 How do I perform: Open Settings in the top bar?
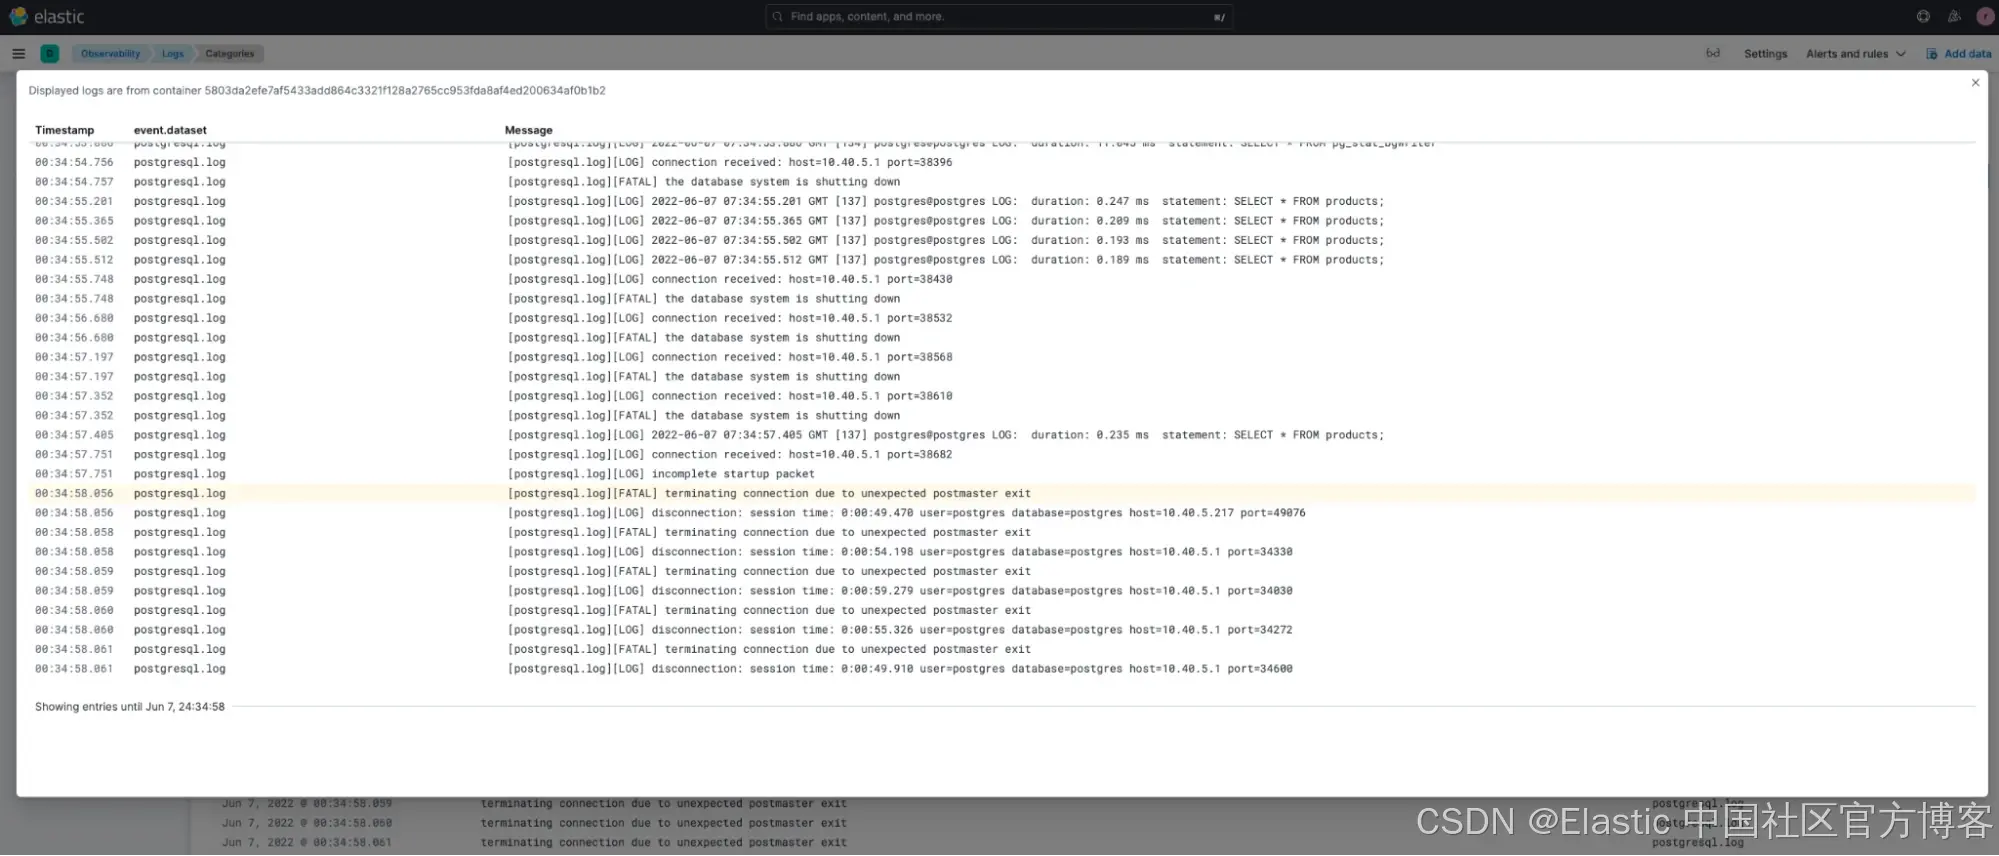click(x=1765, y=54)
